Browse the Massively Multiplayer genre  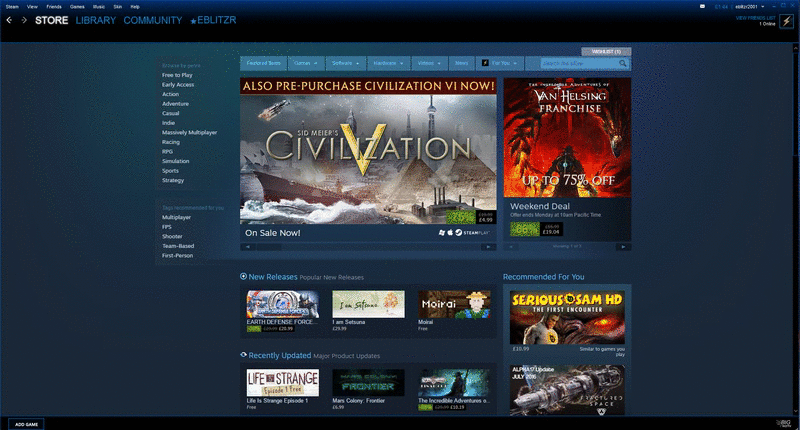click(189, 133)
